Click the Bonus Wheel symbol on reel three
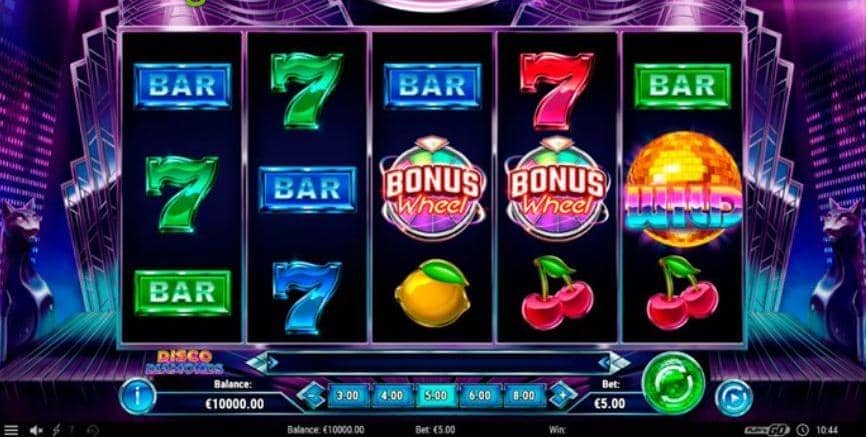866x437 pixels. pos(433,188)
